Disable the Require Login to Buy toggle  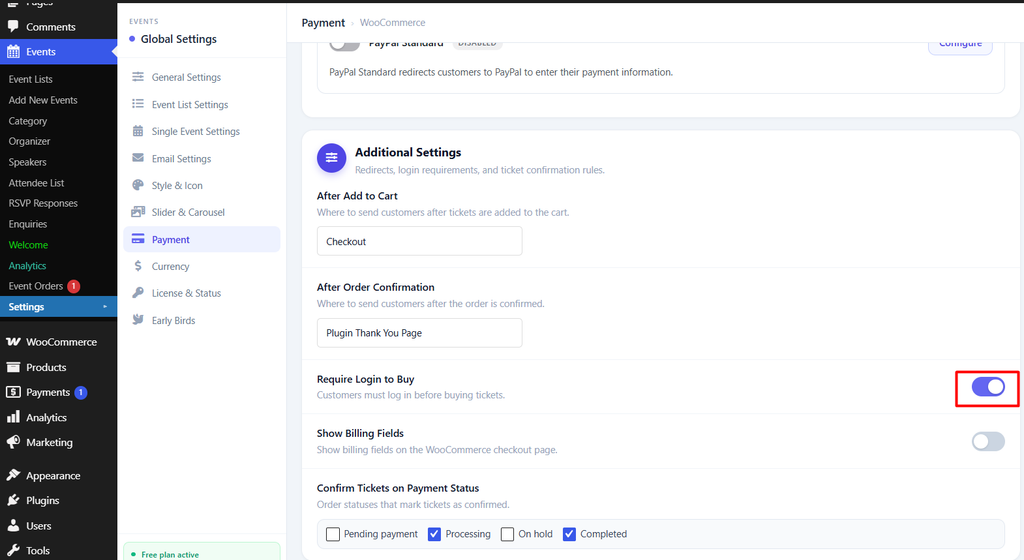click(x=987, y=387)
